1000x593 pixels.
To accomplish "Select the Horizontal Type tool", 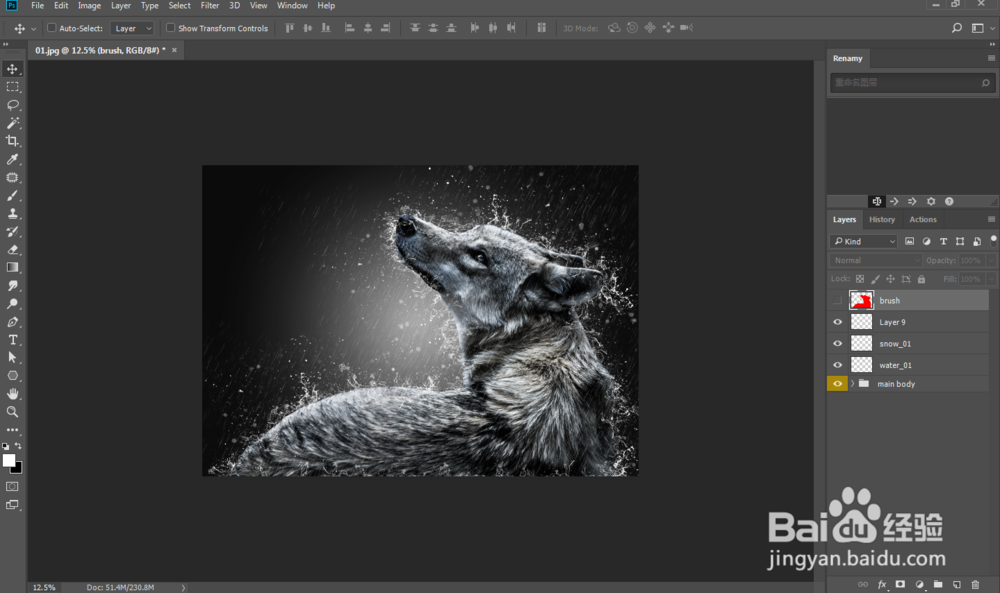I will click(13, 340).
